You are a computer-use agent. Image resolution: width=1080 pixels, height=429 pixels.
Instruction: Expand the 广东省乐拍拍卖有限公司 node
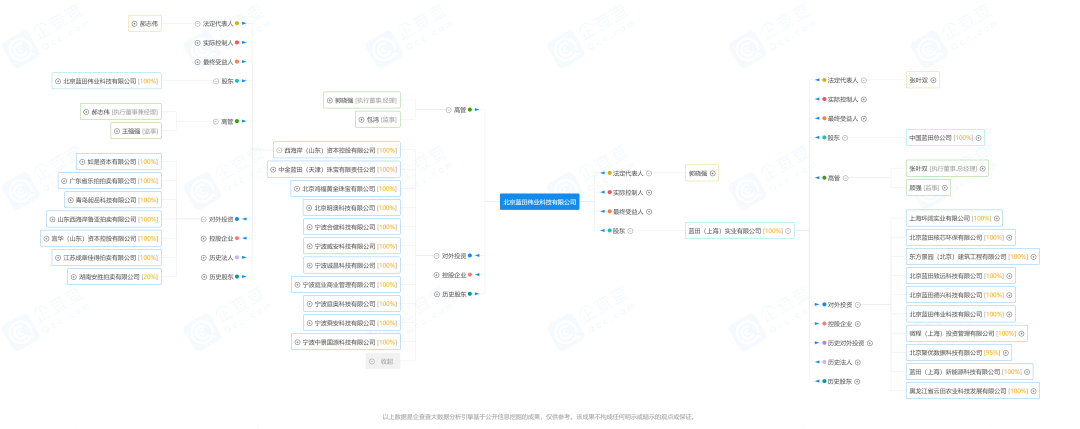[x=64, y=181]
